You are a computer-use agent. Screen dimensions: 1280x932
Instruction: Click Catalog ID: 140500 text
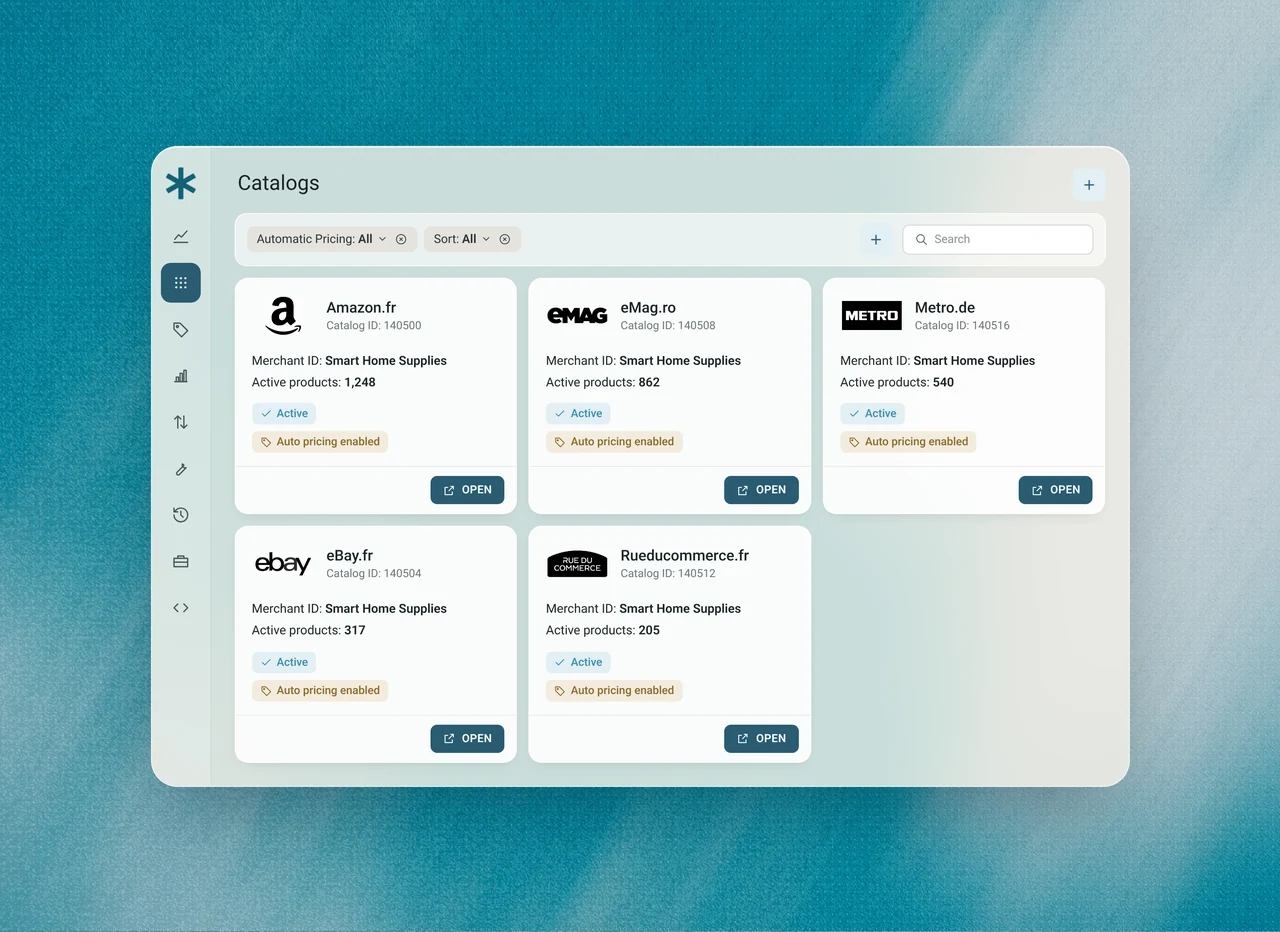374,326
